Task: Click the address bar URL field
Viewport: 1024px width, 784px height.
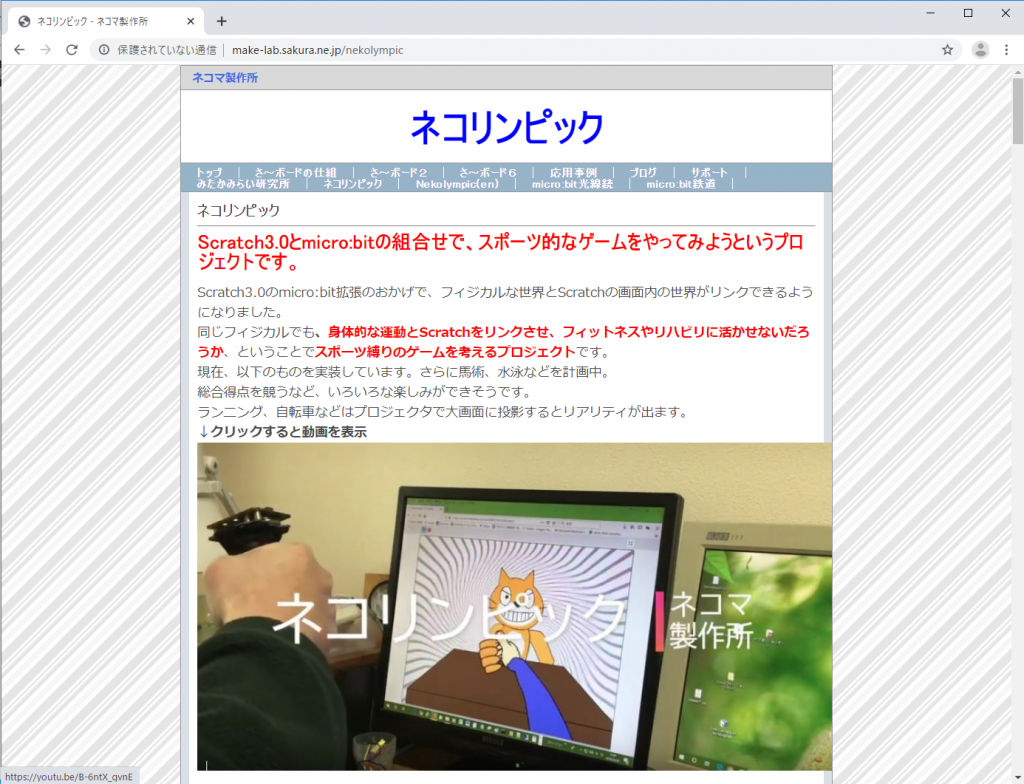Action: (500, 50)
